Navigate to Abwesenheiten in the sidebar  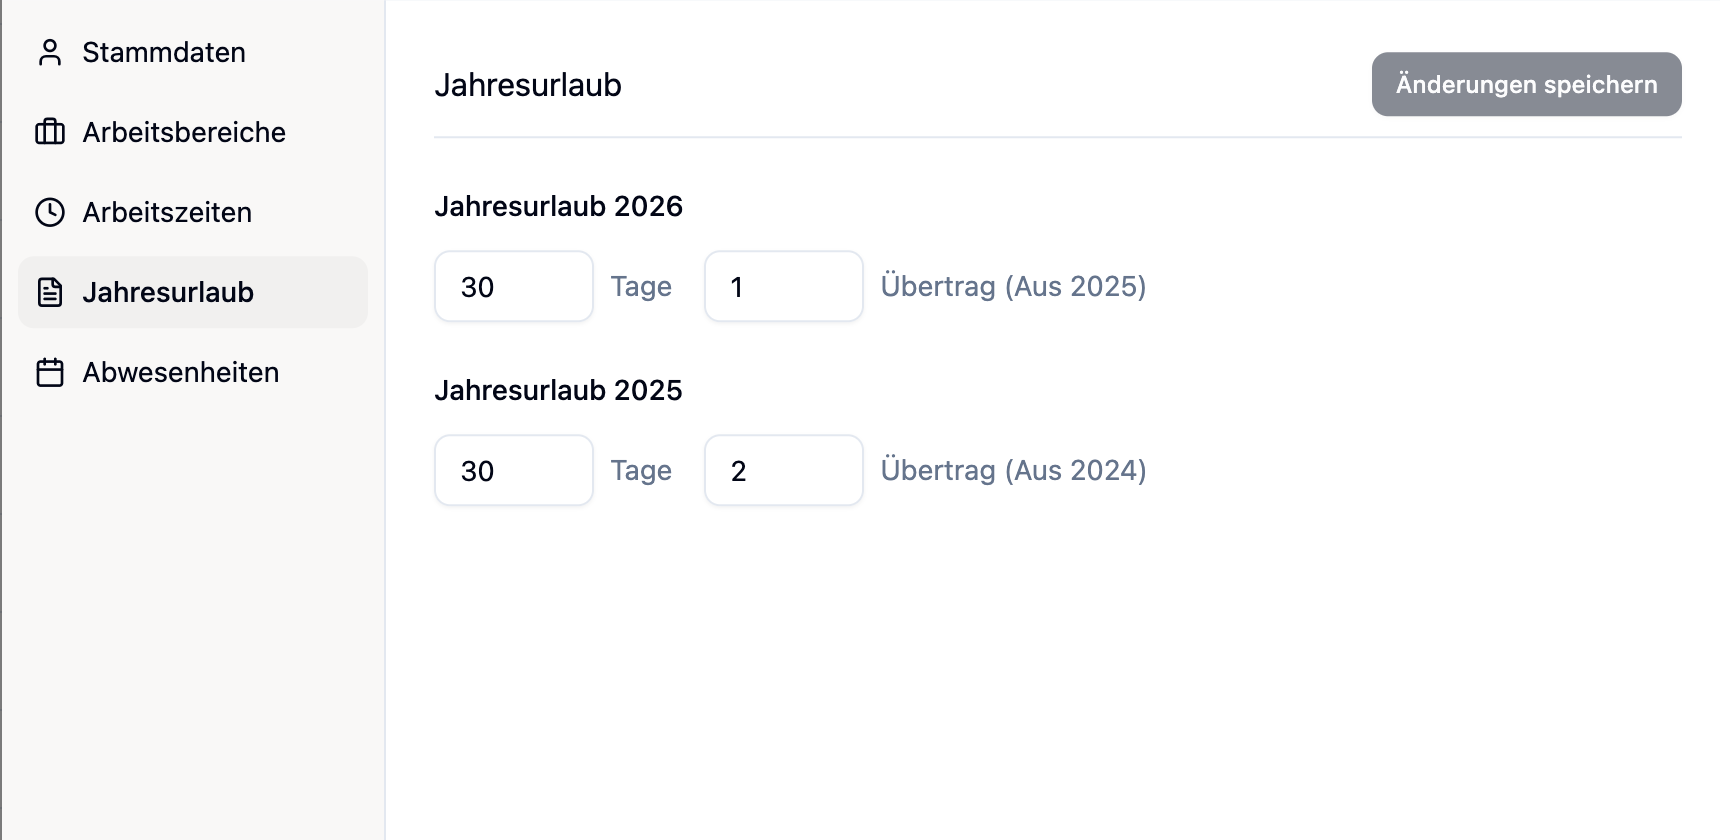[181, 372]
